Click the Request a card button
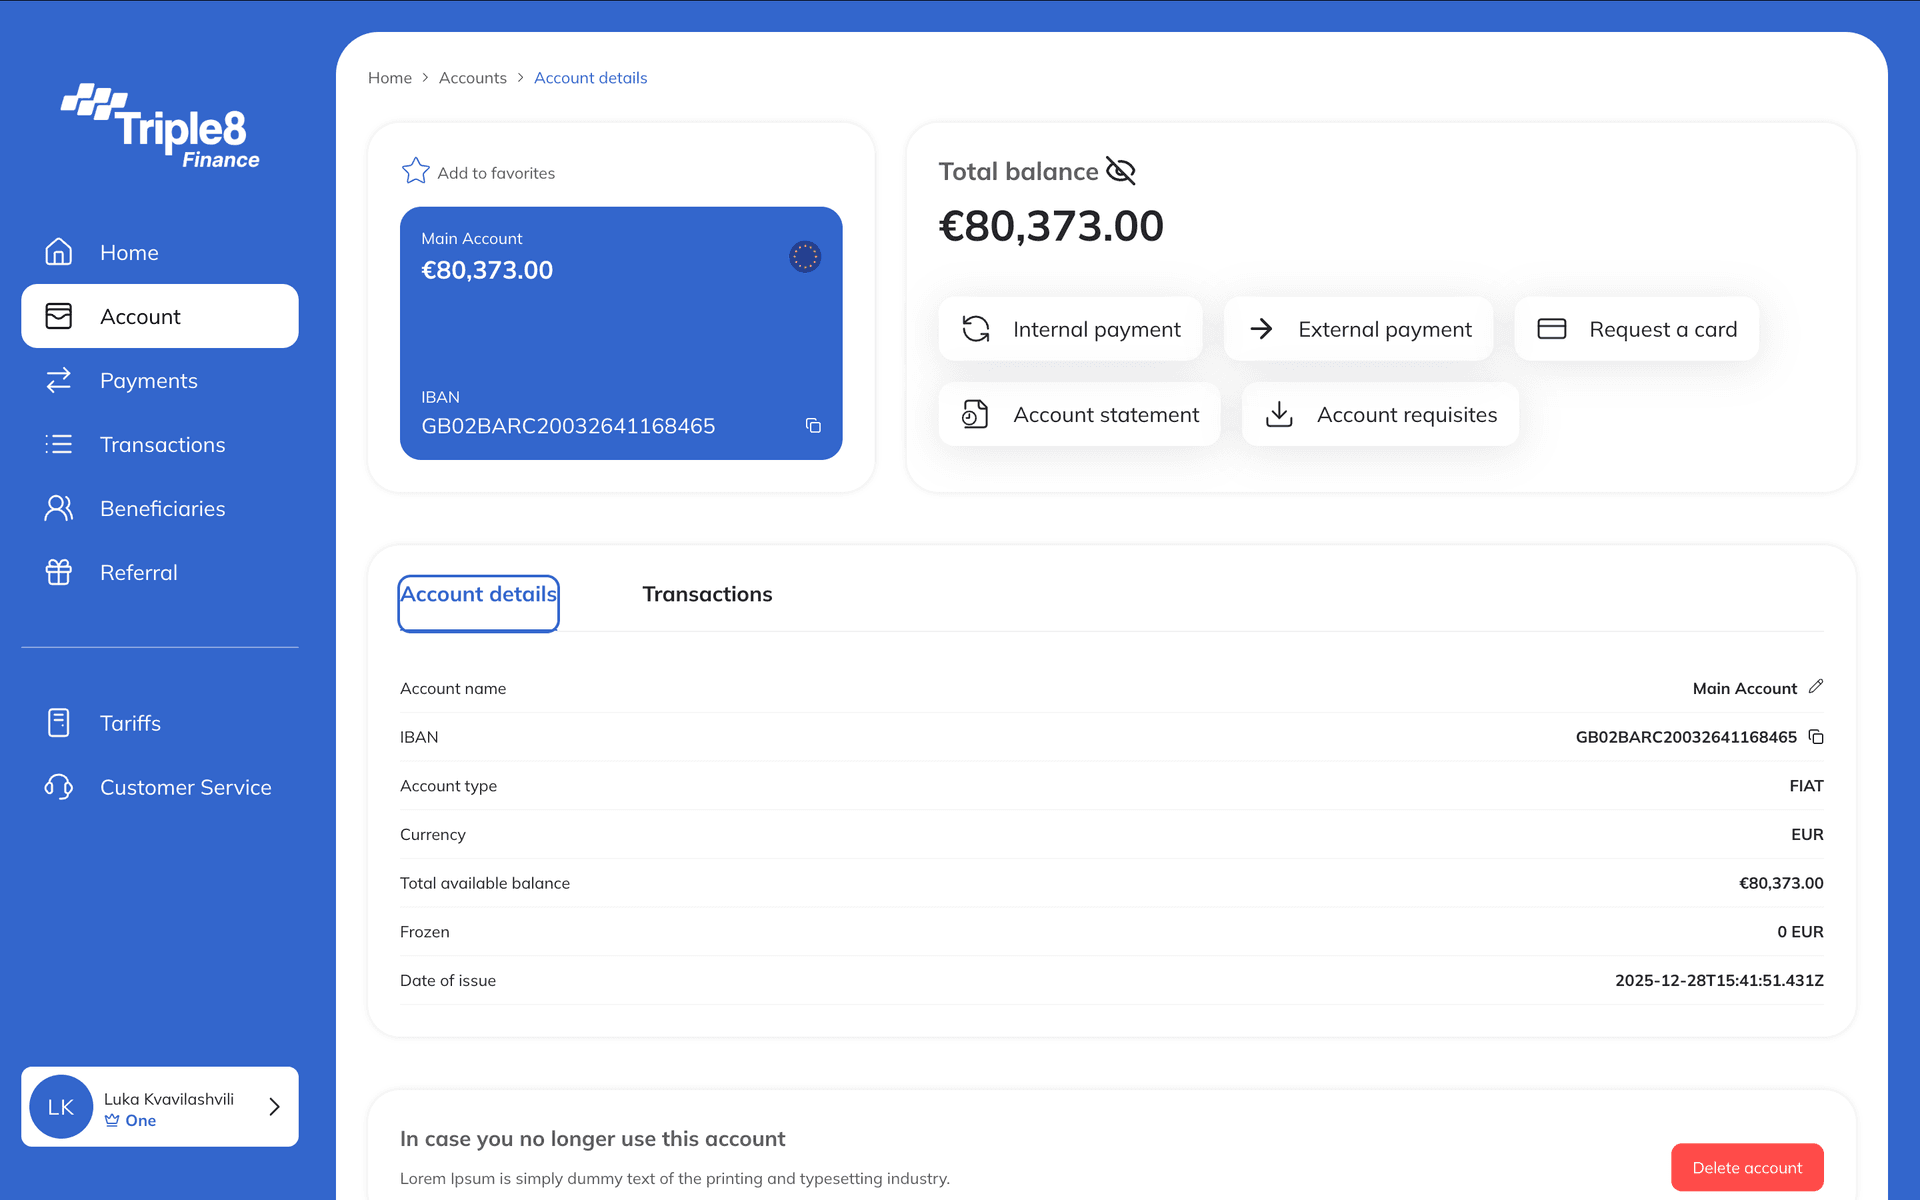Screen dimensions: 1920x1200 pos(1637,329)
